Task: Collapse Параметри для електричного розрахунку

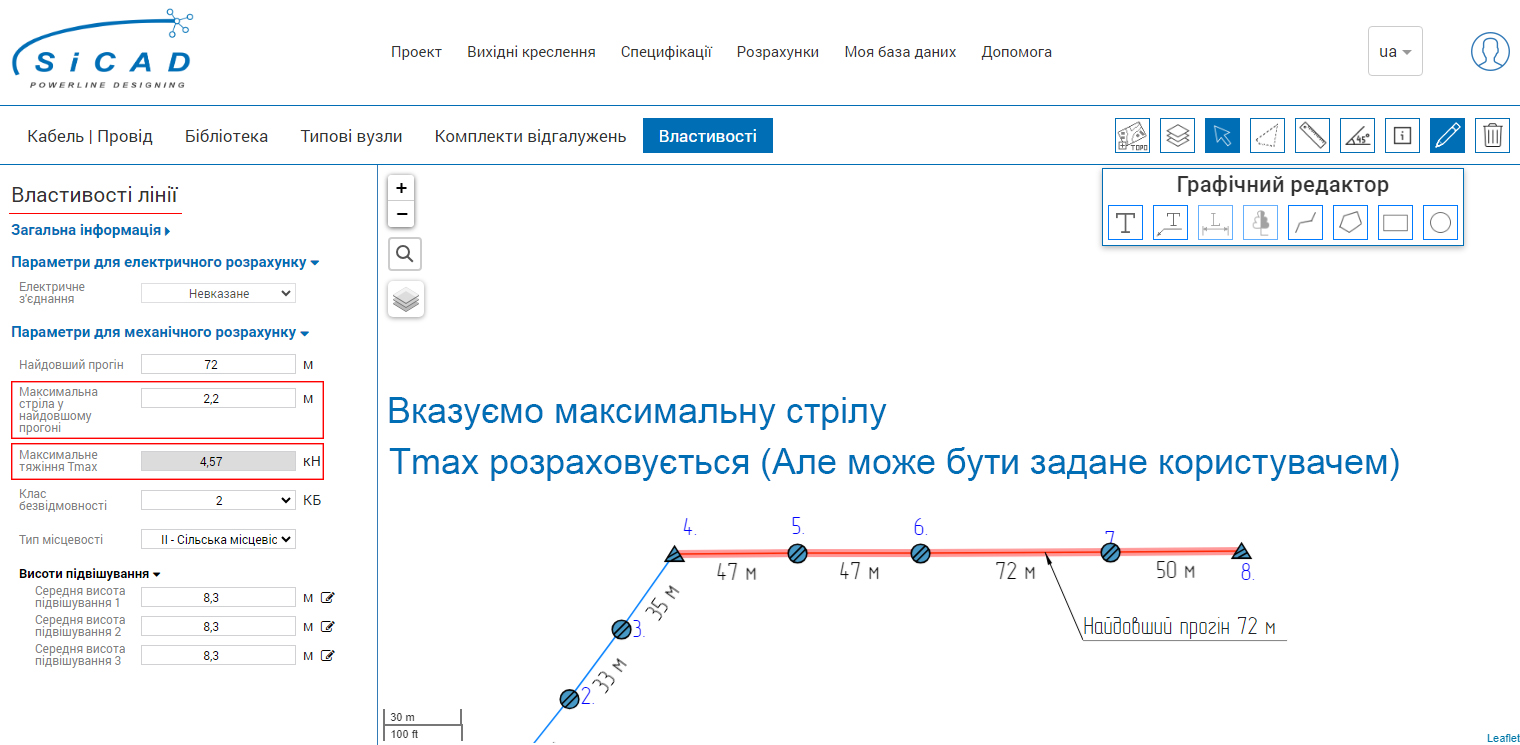Action: coord(165,262)
